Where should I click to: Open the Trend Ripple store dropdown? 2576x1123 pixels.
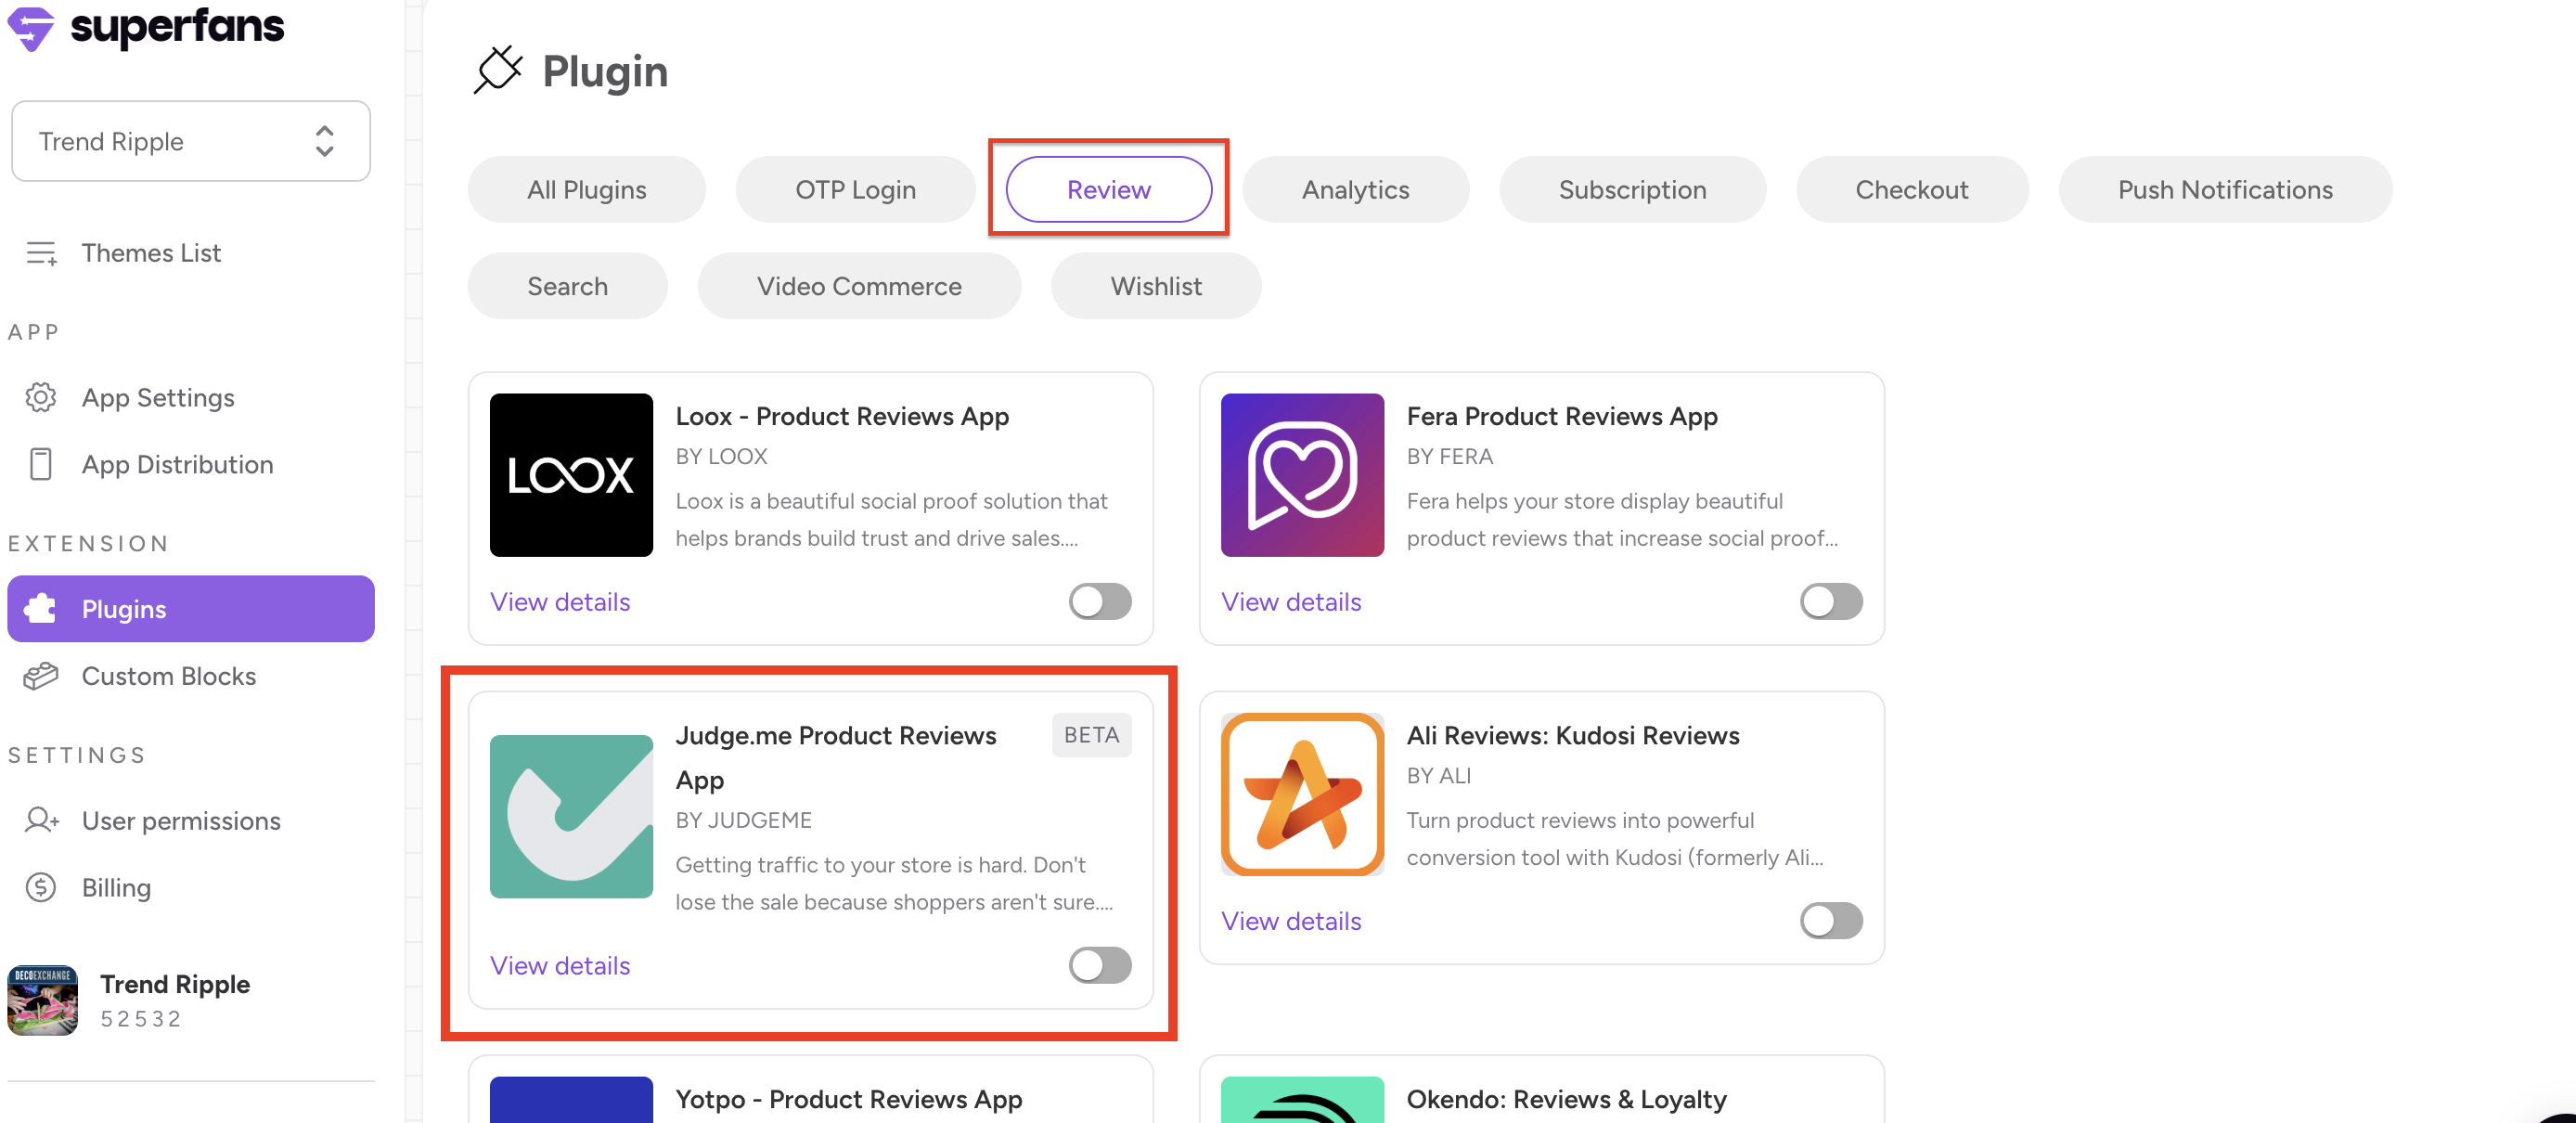coord(190,141)
